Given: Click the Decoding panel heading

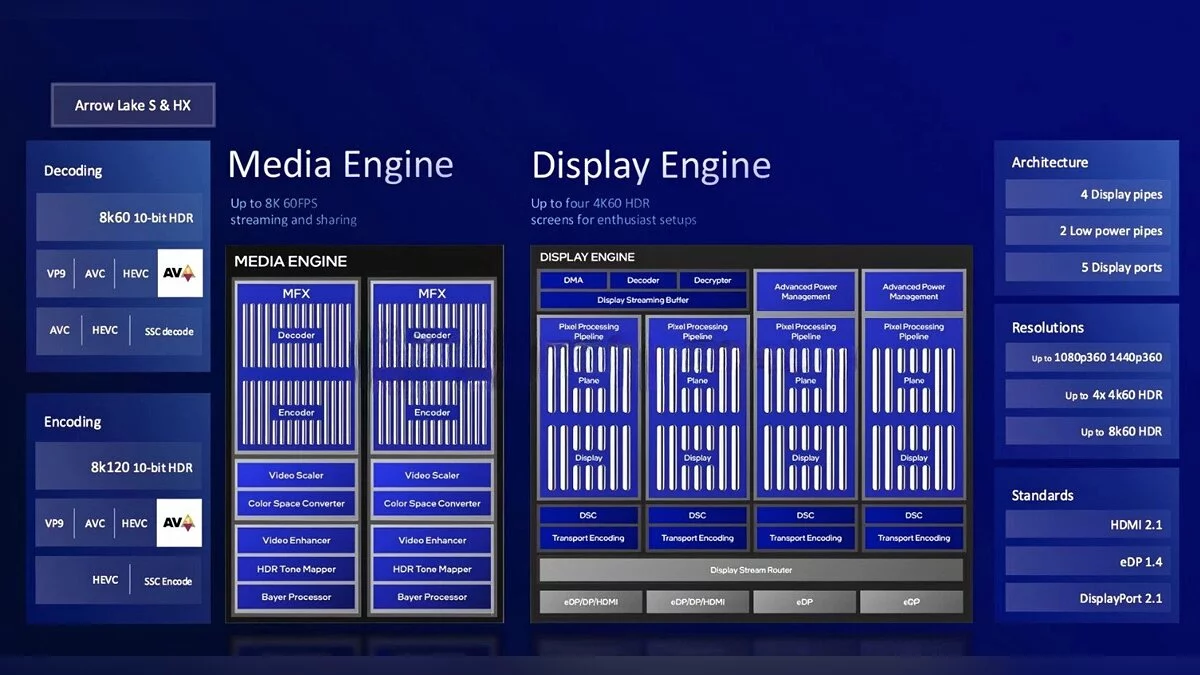Looking at the screenshot, I should [73, 171].
